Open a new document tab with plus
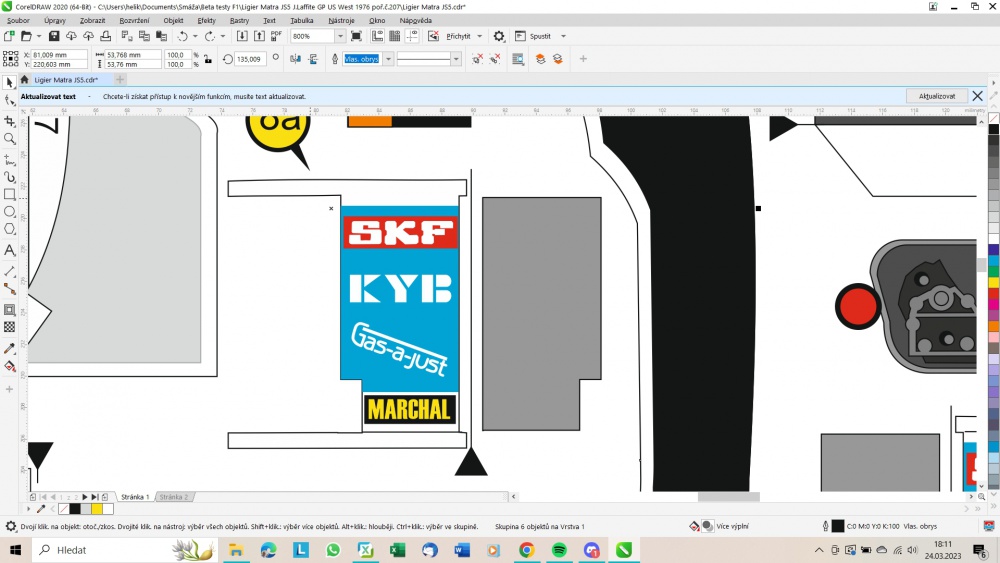This screenshot has height=563, width=1000. tap(119, 80)
